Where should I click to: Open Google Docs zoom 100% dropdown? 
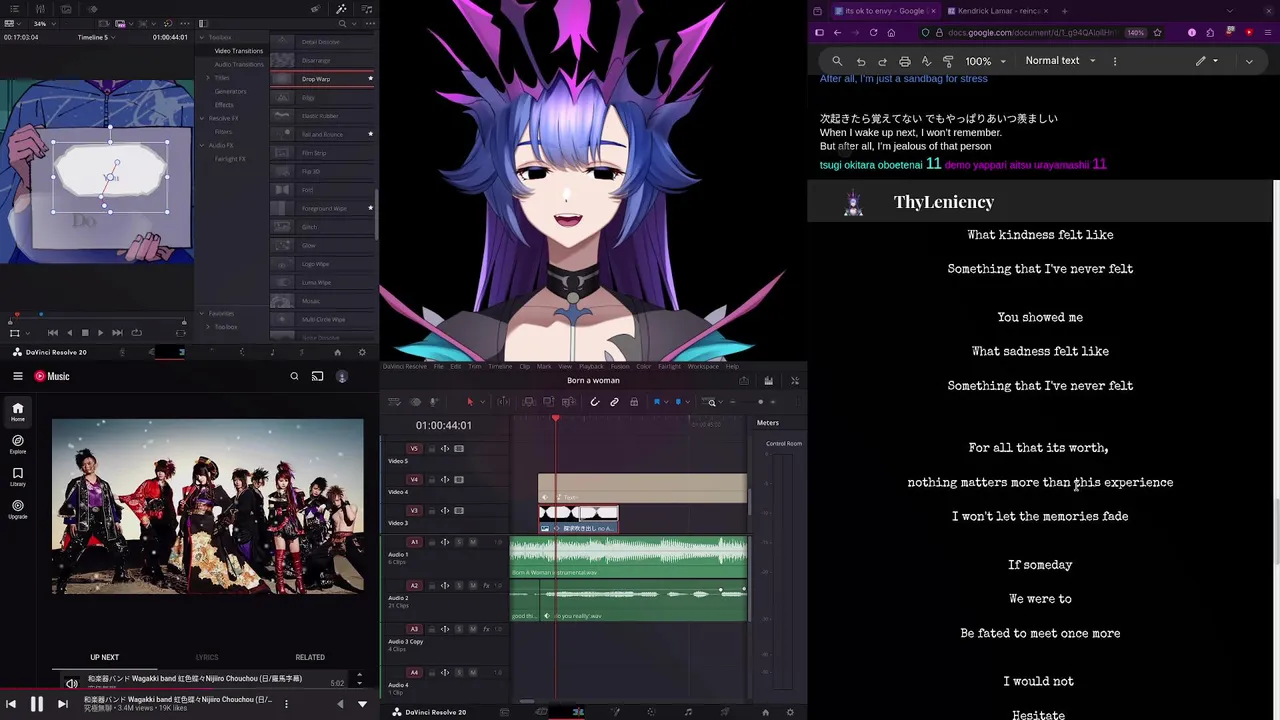pyautogui.click(x=986, y=61)
